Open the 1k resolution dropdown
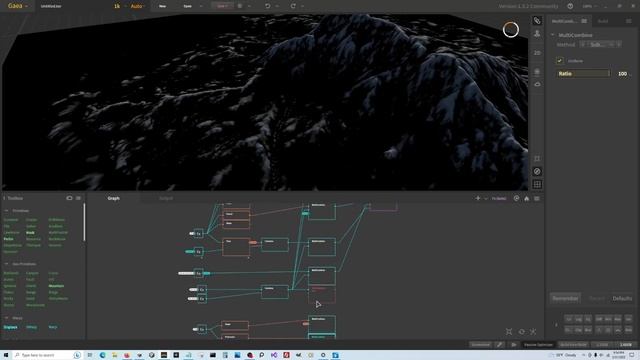The height and width of the screenshot is (360, 640). coord(119,6)
